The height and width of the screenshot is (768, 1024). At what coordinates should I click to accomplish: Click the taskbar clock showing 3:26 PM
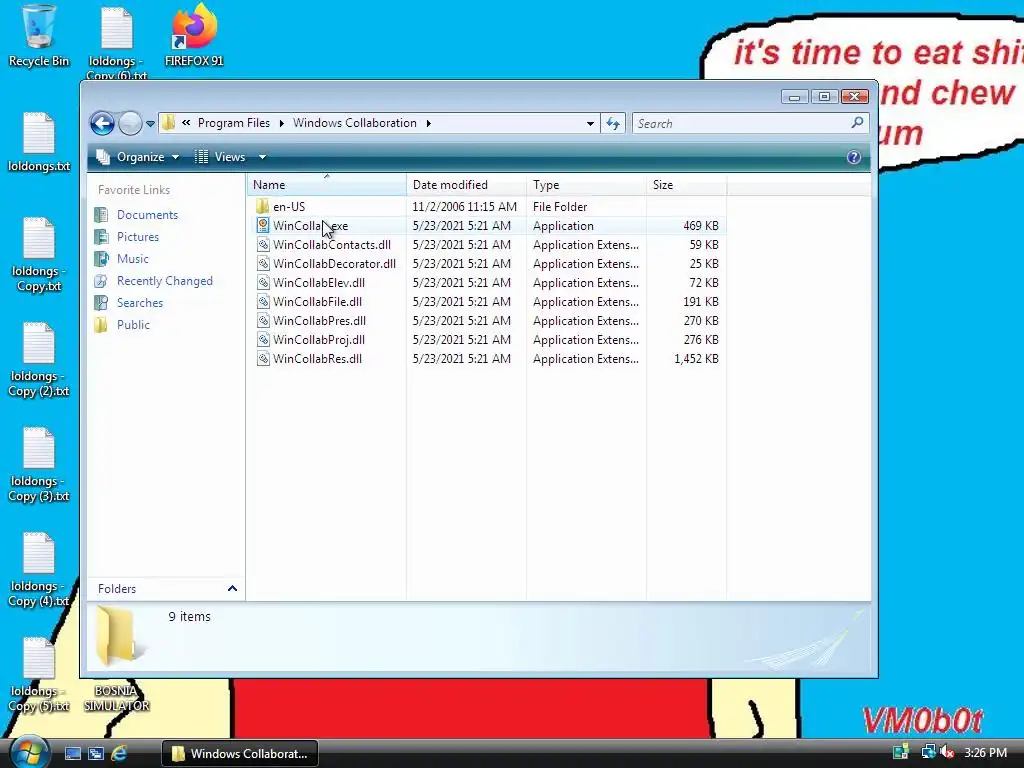pyautogui.click(x=985, y=753)
